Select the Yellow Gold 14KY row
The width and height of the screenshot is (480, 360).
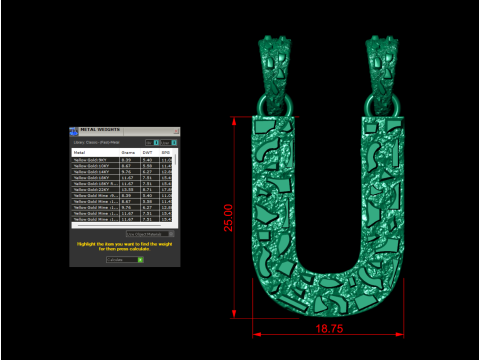122,172
